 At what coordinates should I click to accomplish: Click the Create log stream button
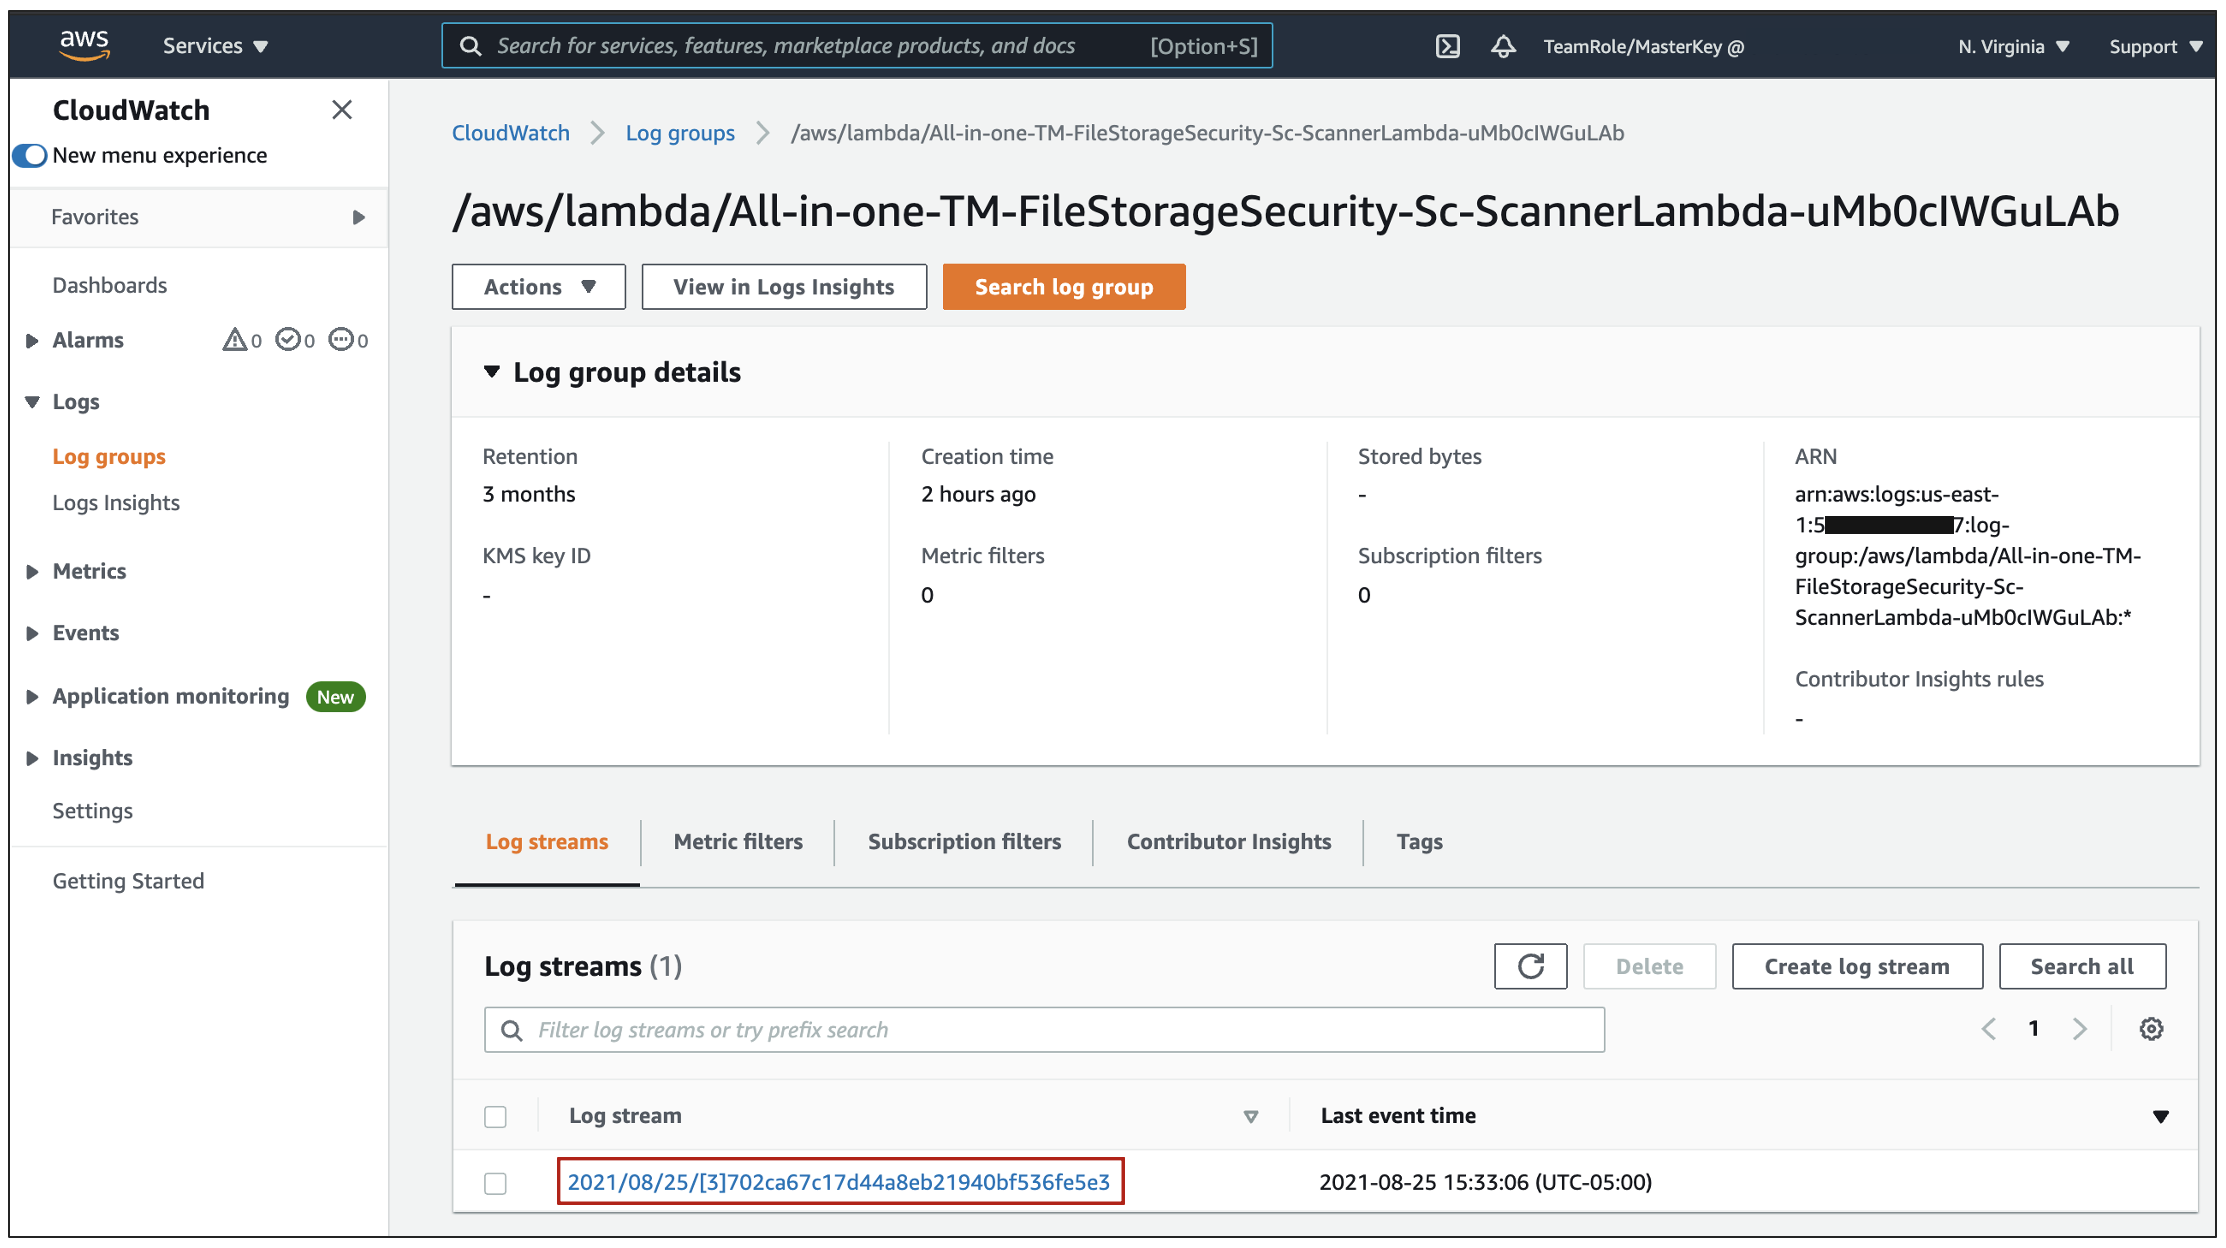1857,966
